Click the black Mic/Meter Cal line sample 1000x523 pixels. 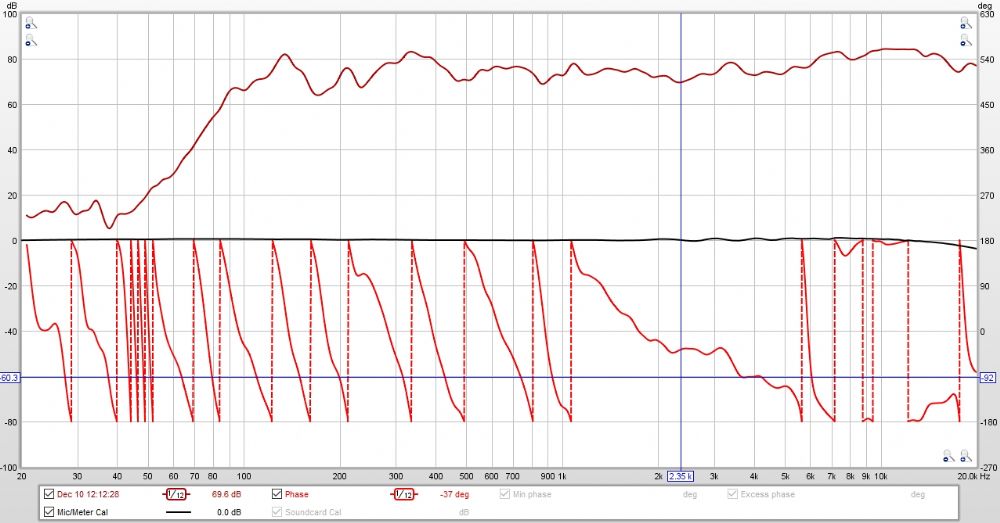(177, 512)
